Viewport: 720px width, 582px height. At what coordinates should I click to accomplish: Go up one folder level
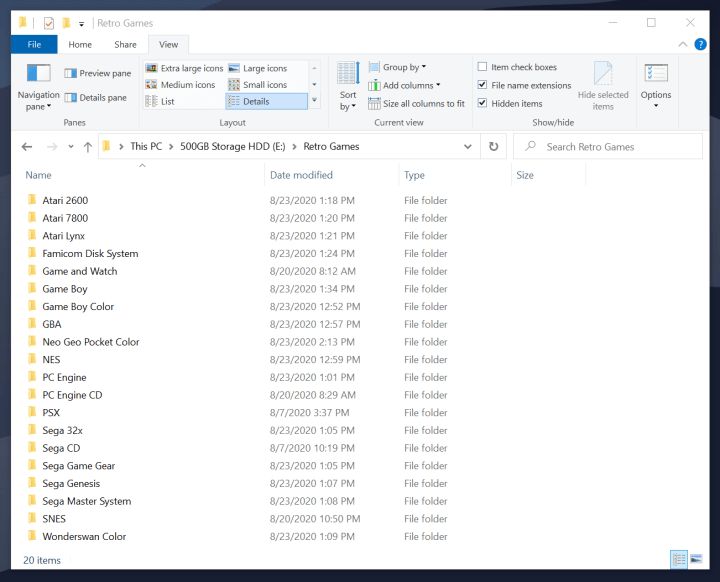pyautogui.click(x=88, y=147)
